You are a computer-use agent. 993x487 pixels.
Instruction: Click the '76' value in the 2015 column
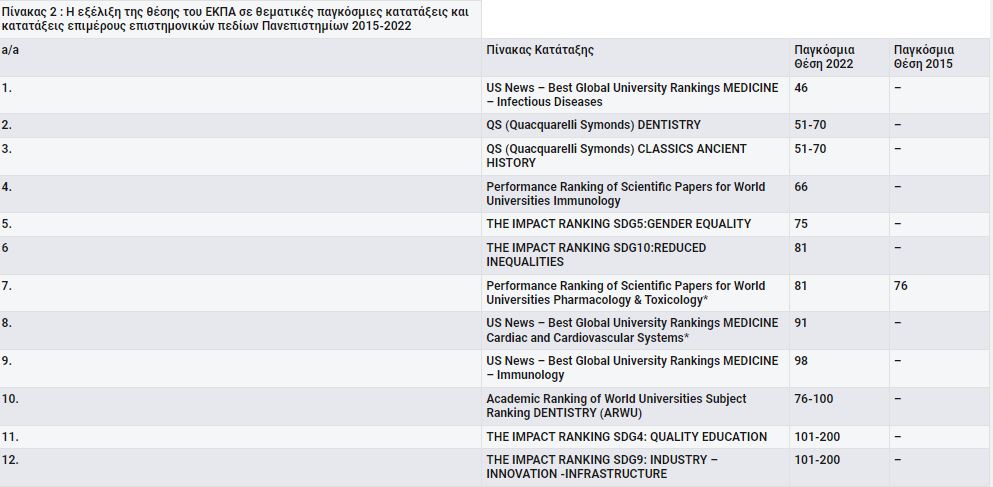(901, 286)
